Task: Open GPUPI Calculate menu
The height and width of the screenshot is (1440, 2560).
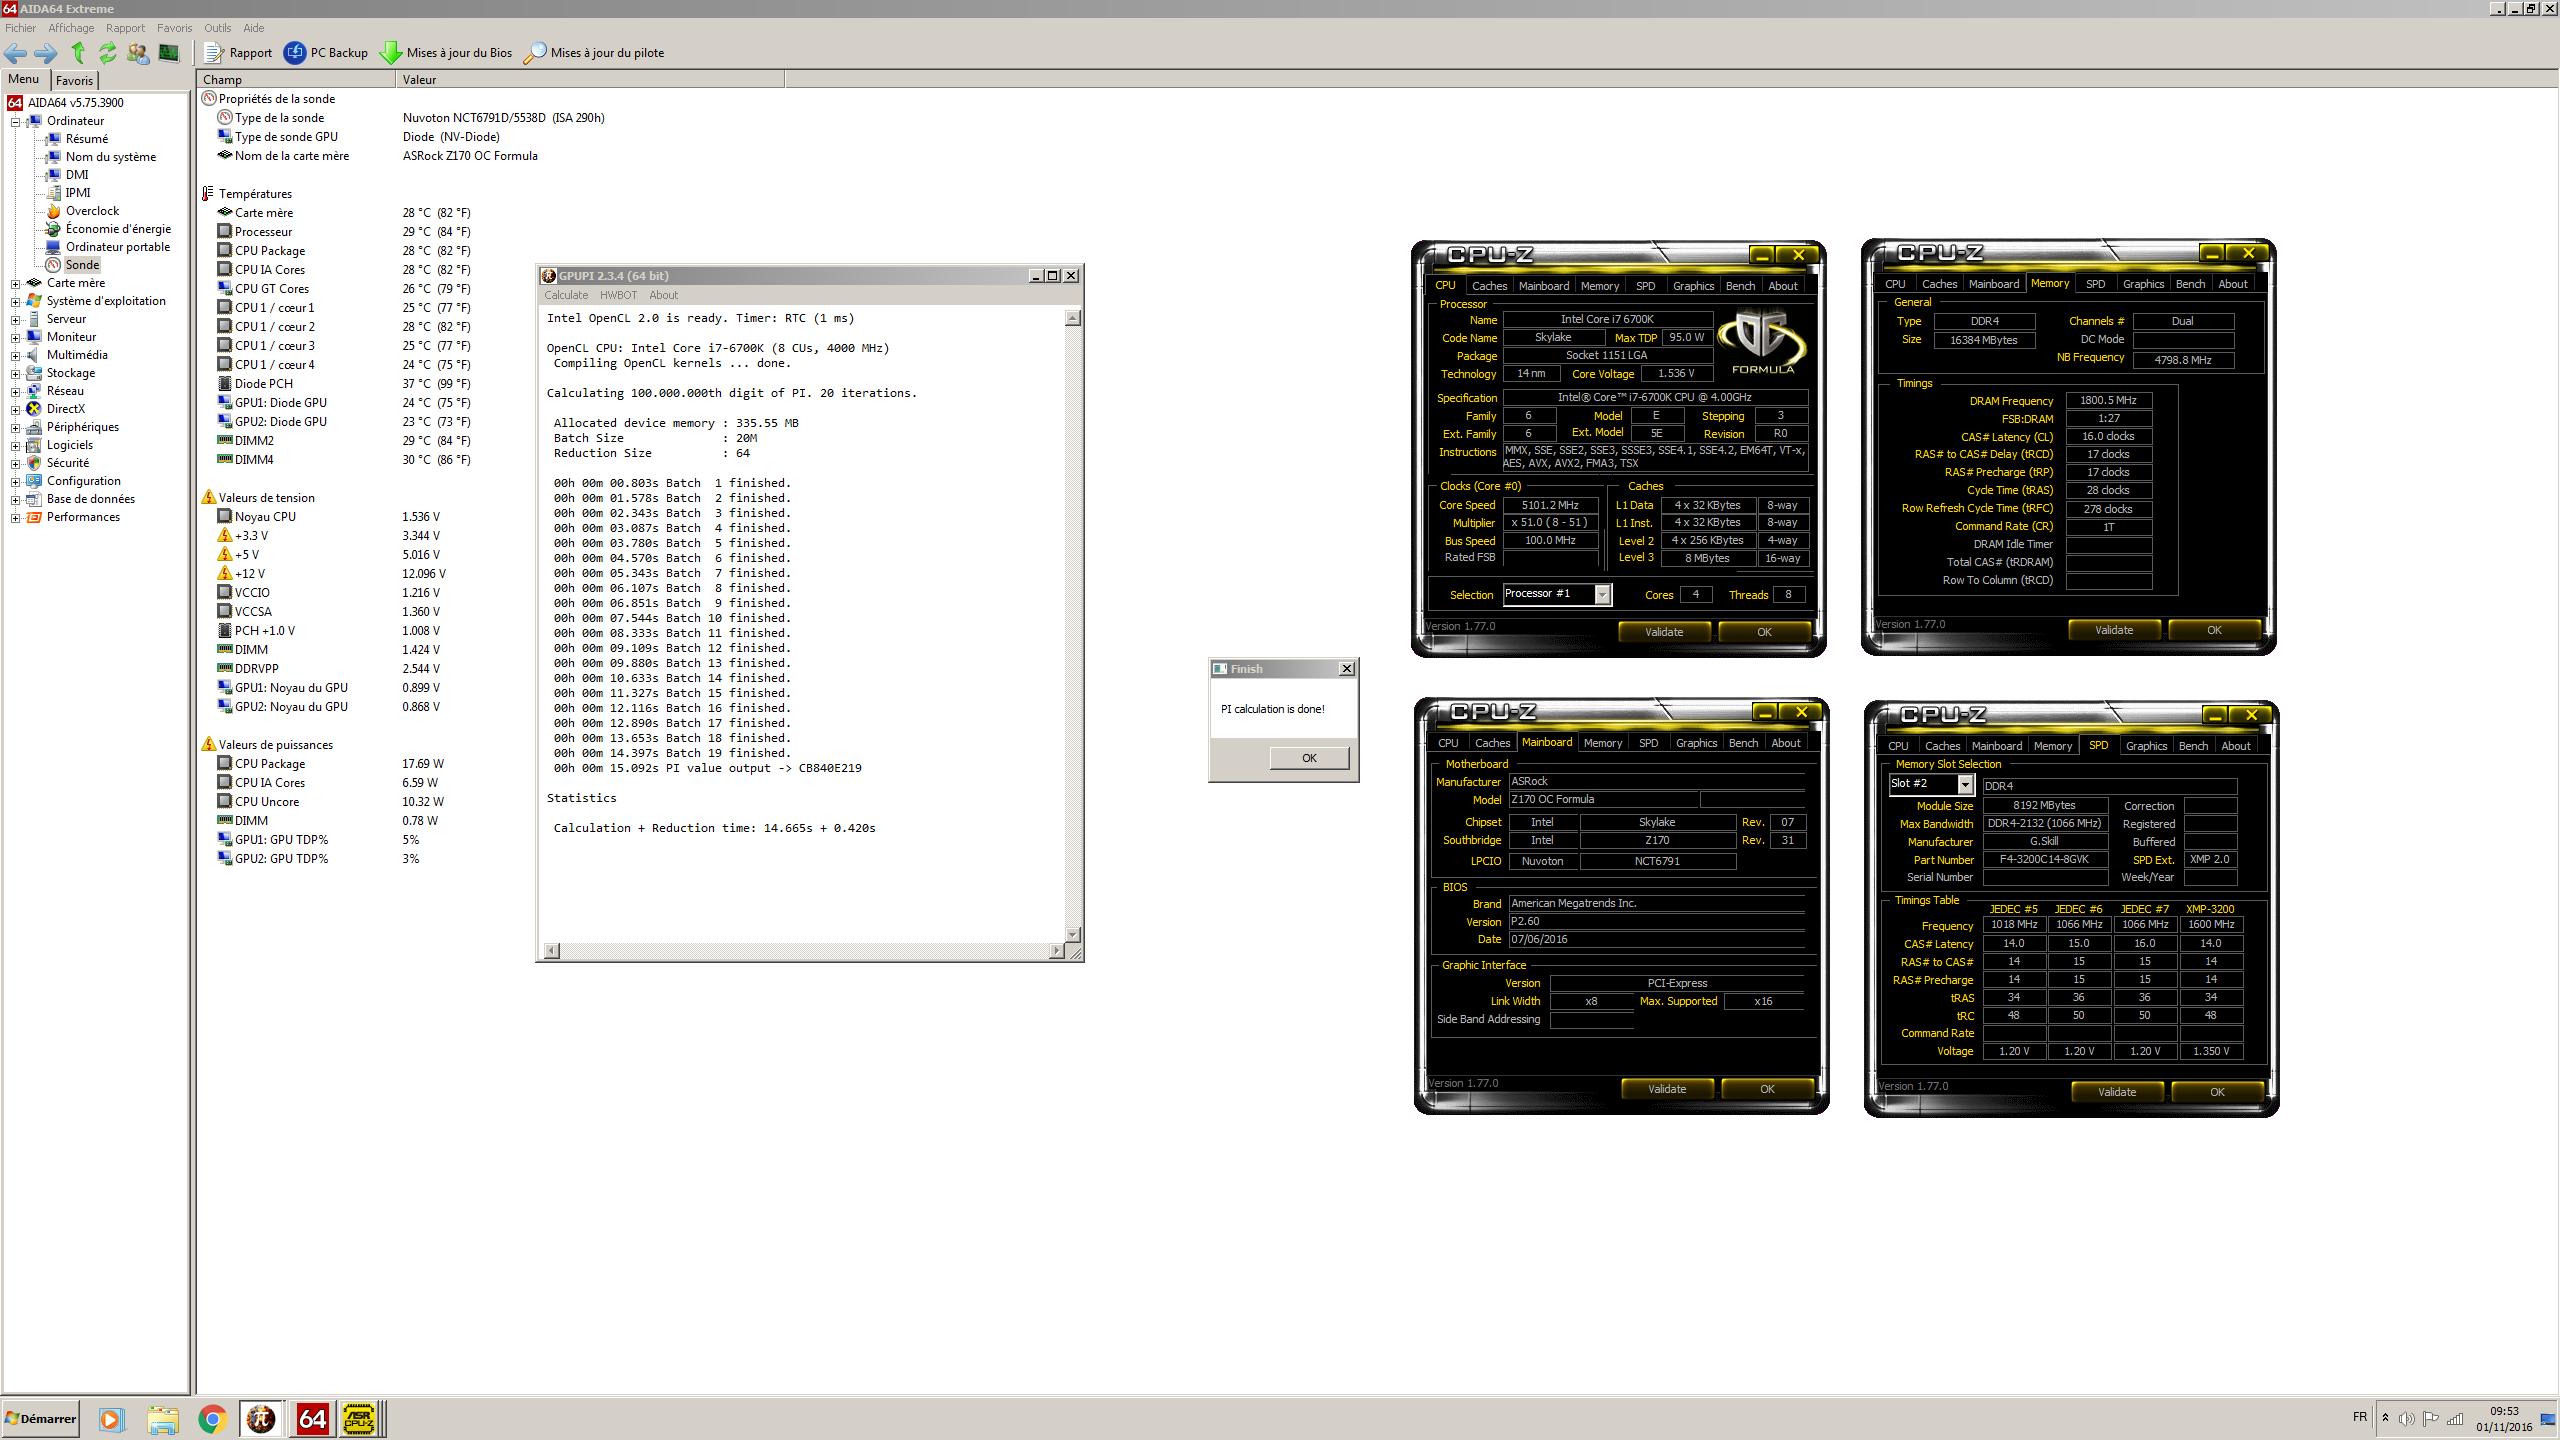Action: click(x=566, y=295)
